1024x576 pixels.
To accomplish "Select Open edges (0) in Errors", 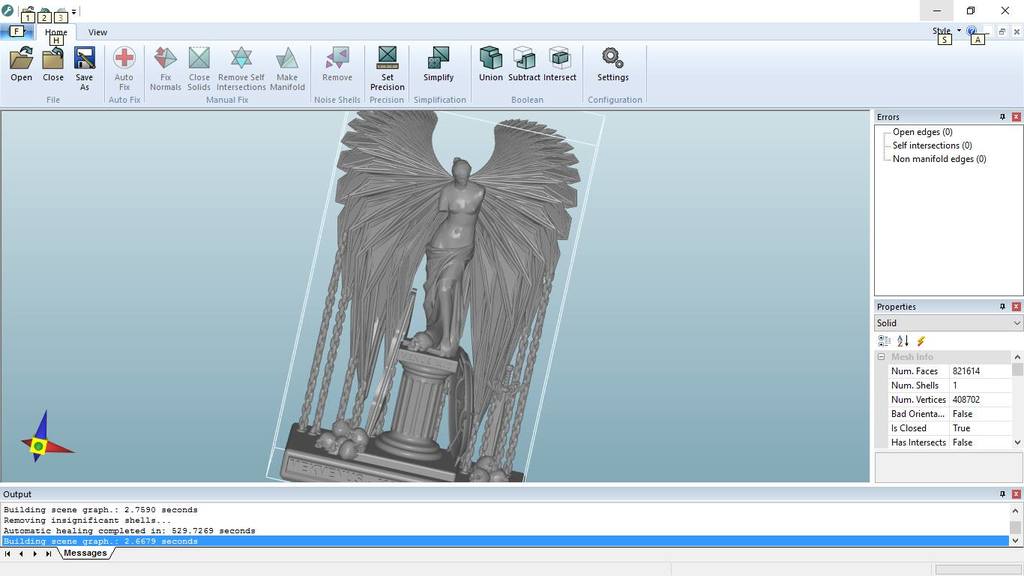I will pos(922,132).
